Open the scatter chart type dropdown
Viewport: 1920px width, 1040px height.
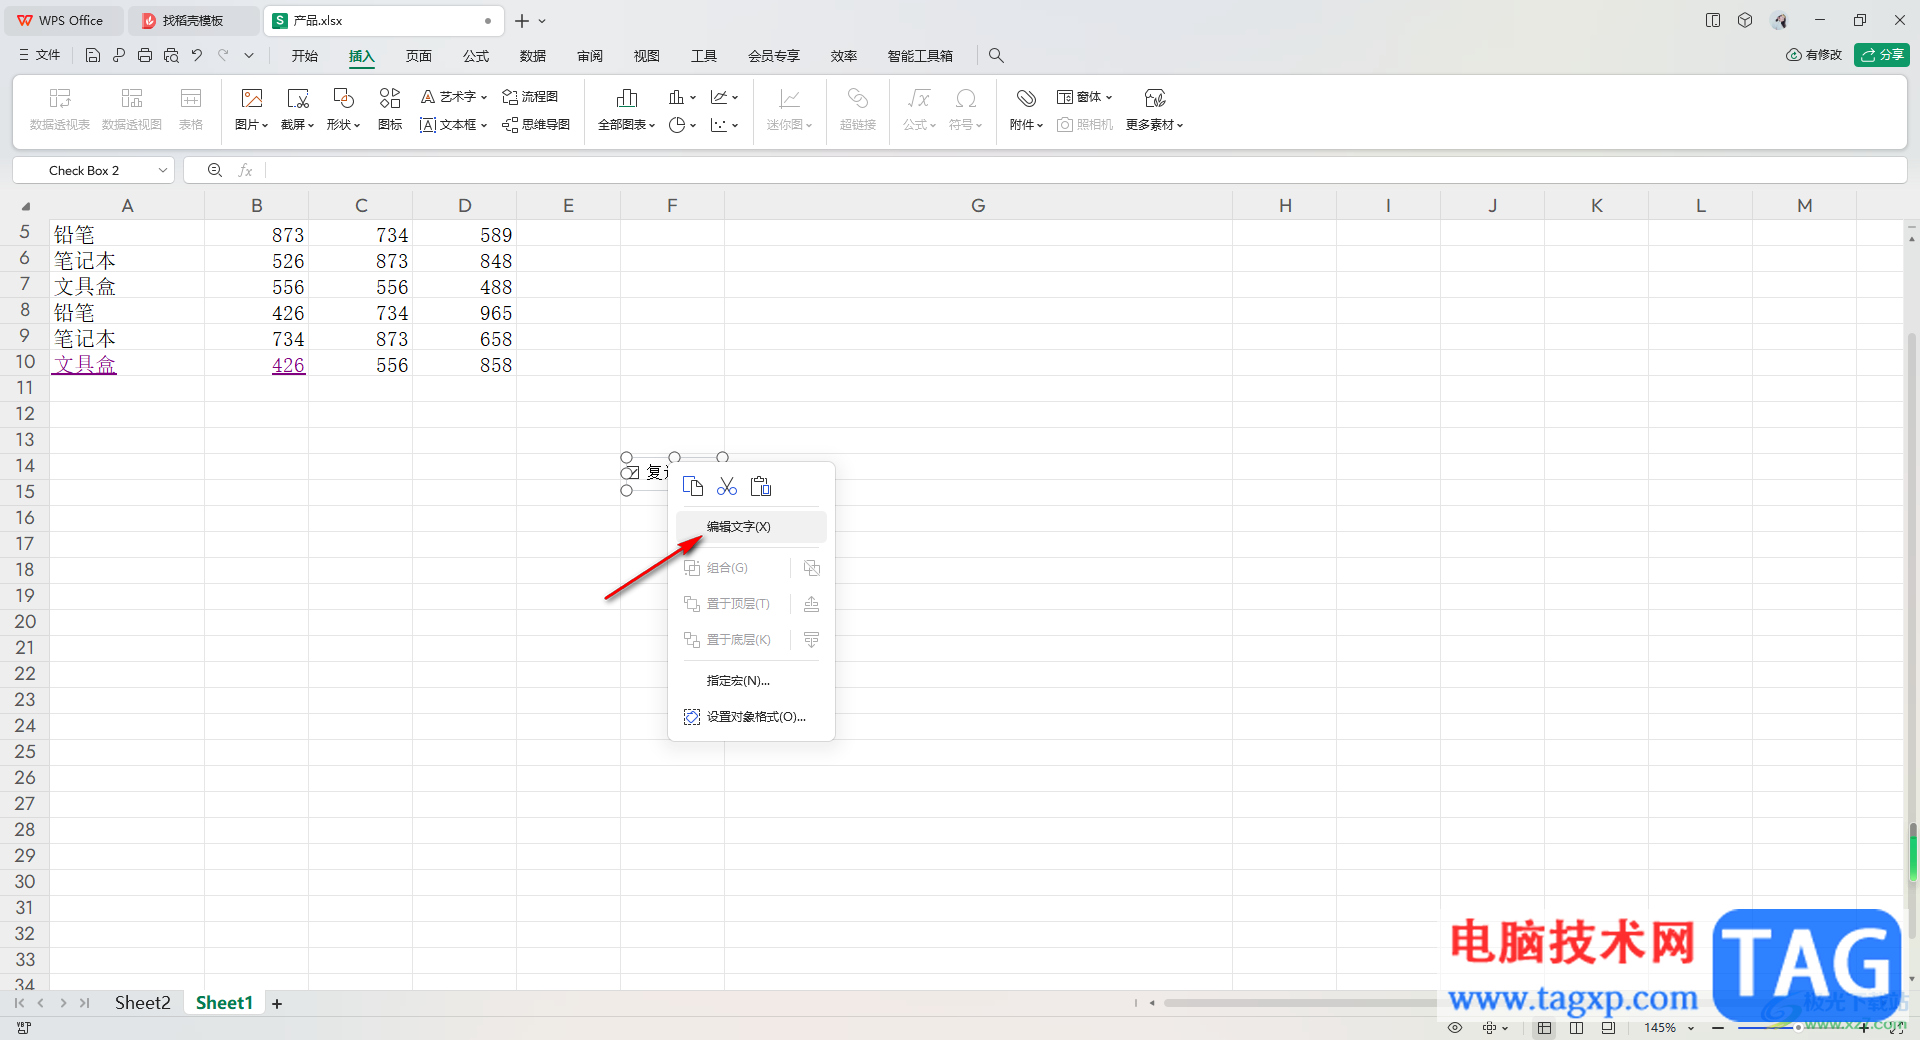click(724, 125)
